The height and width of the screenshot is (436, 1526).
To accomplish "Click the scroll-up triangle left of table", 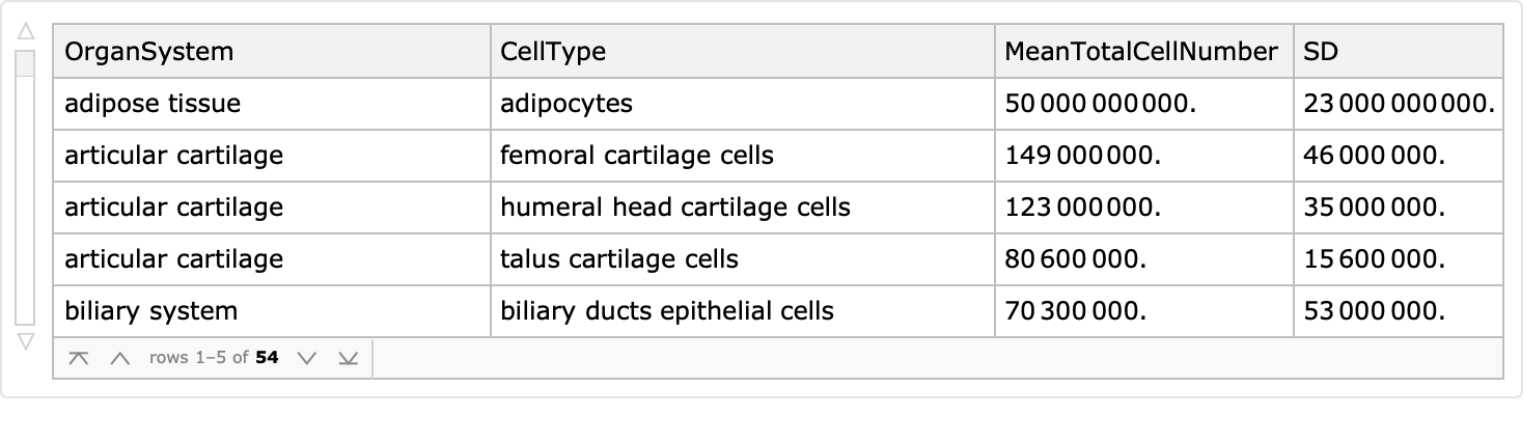I will coord(26,32).
